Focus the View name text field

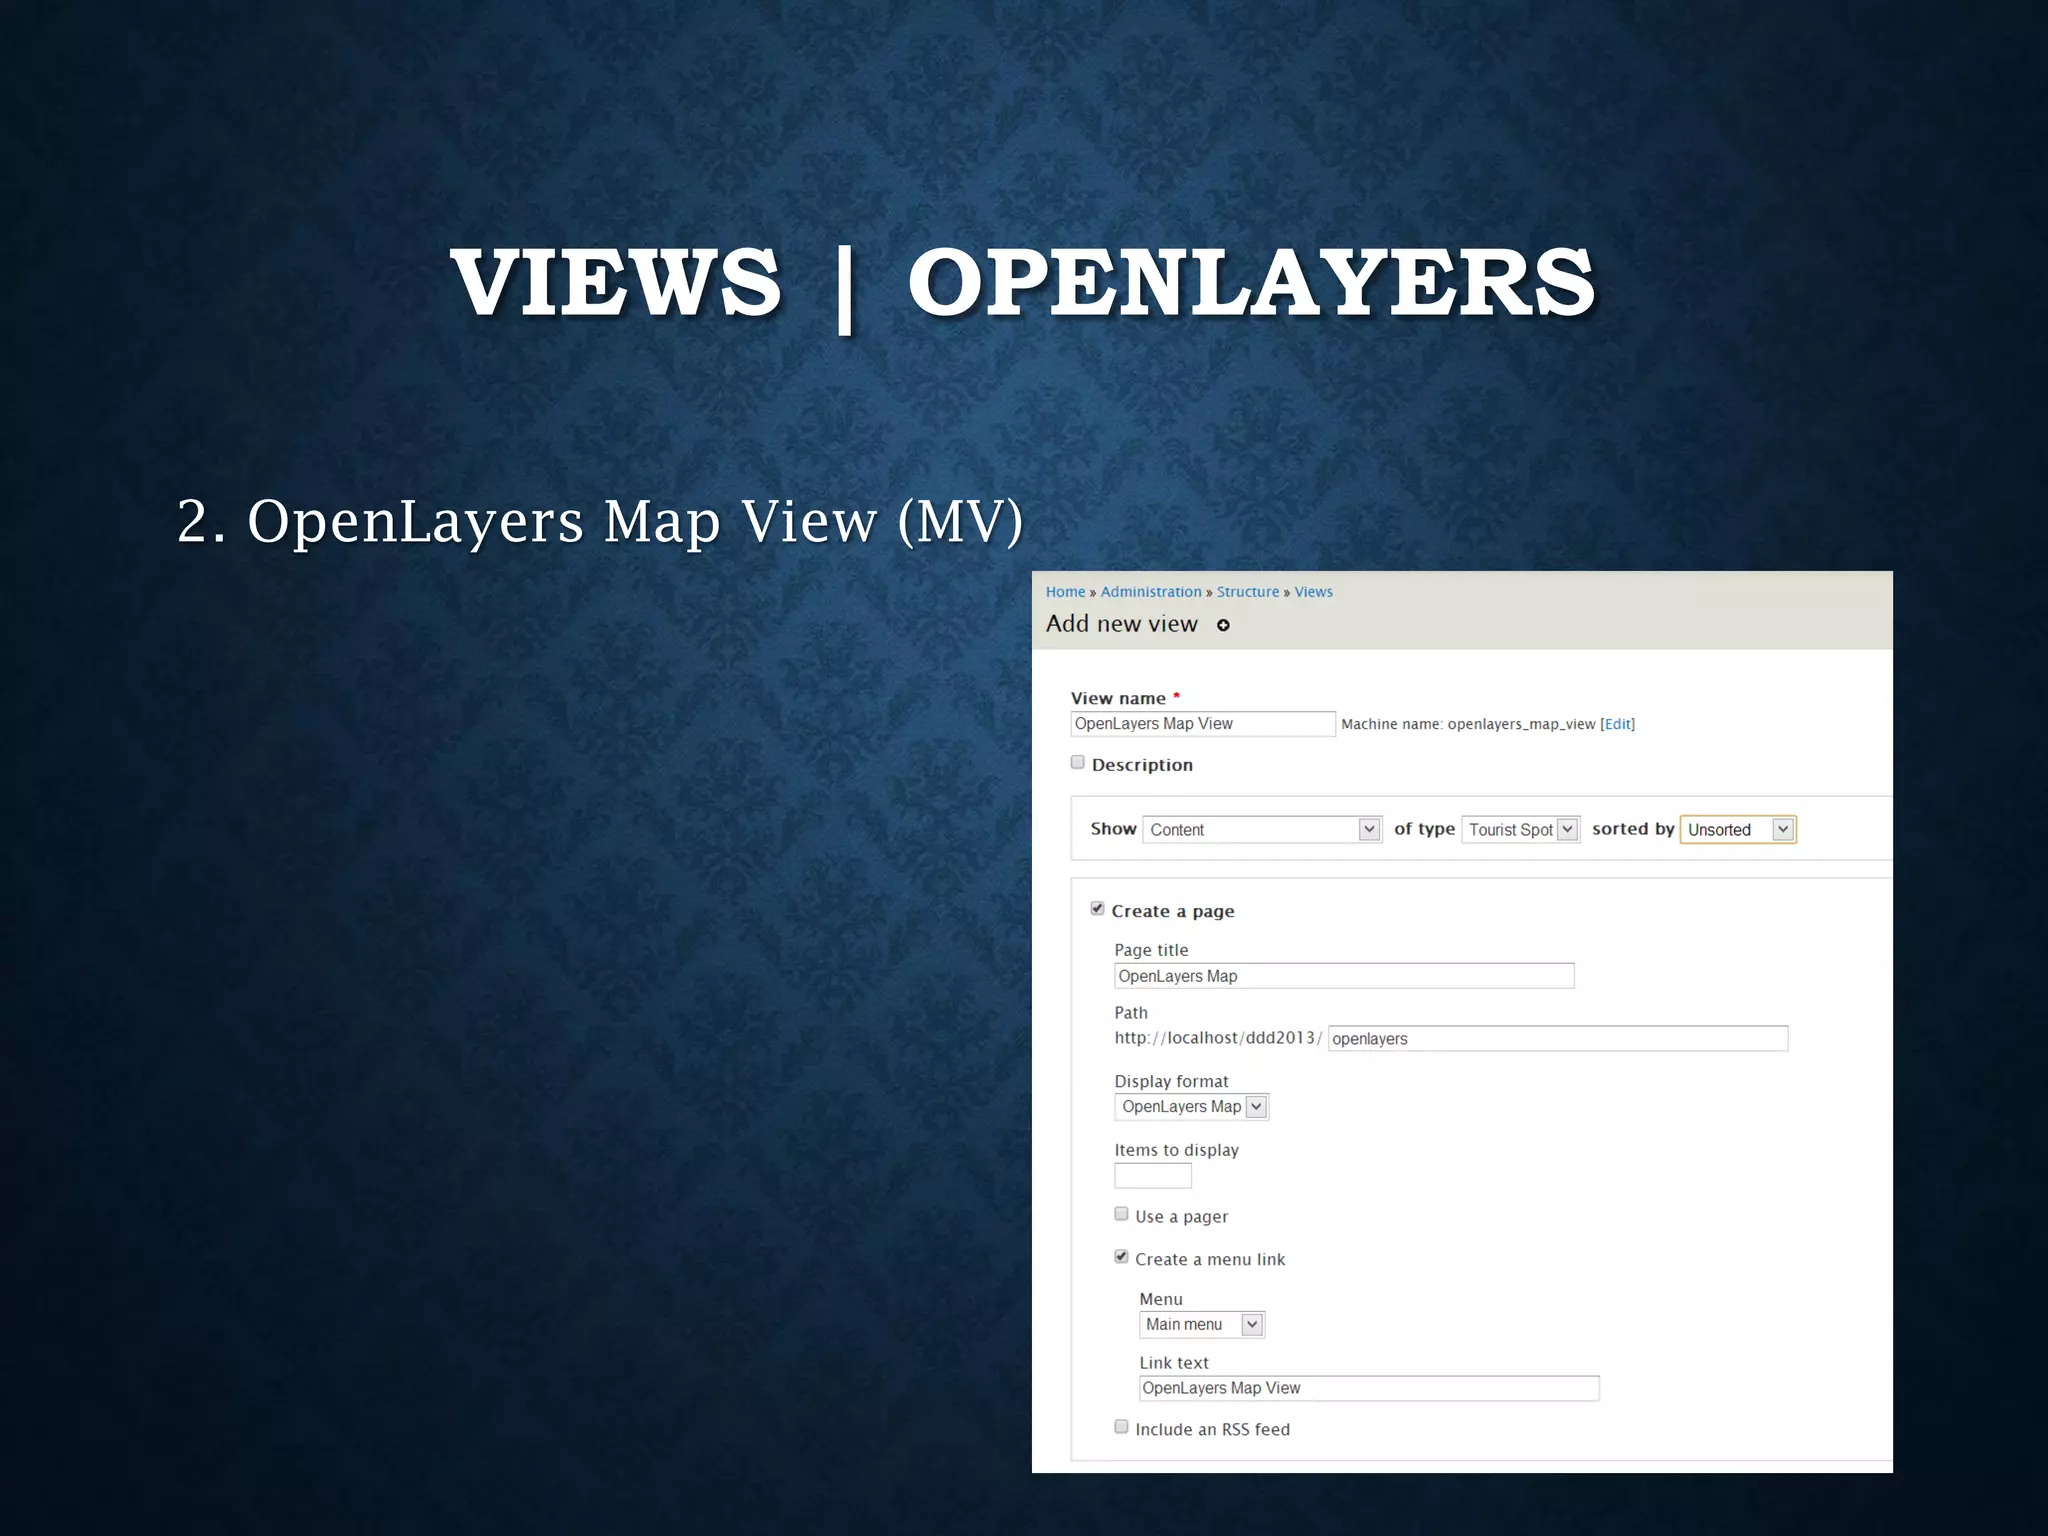point(1202,724)
